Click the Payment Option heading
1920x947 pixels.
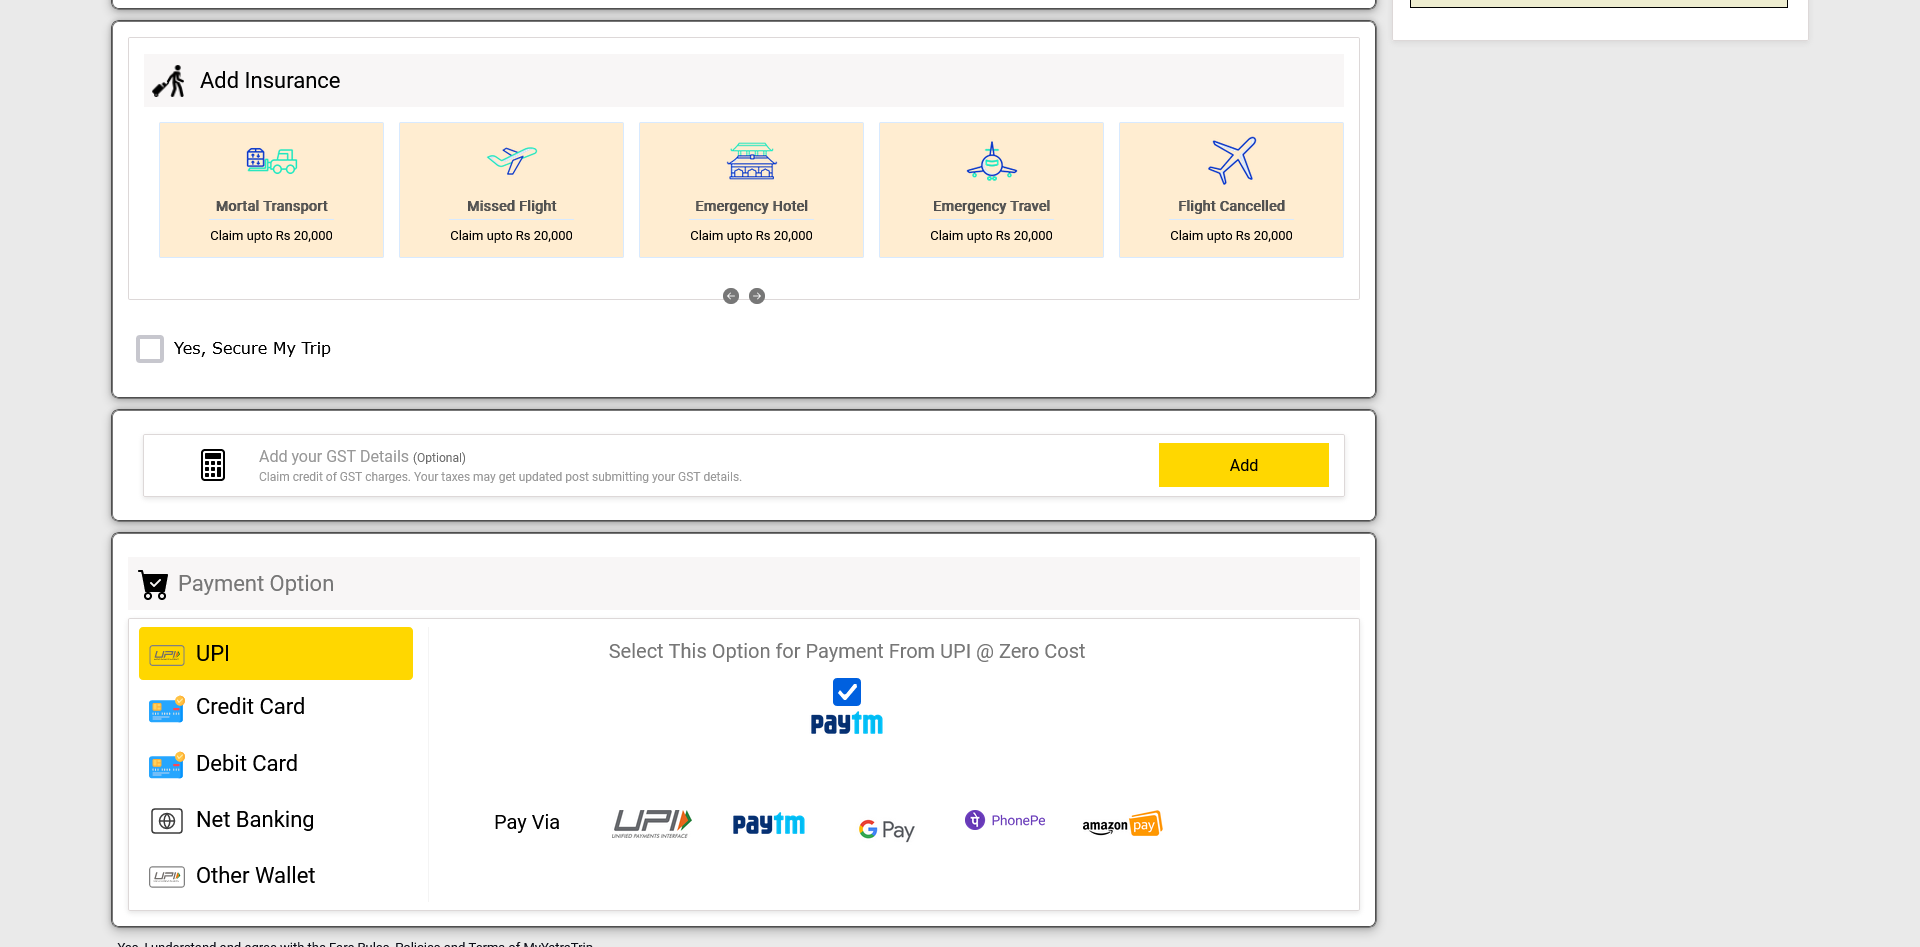(x=256, y=584)
